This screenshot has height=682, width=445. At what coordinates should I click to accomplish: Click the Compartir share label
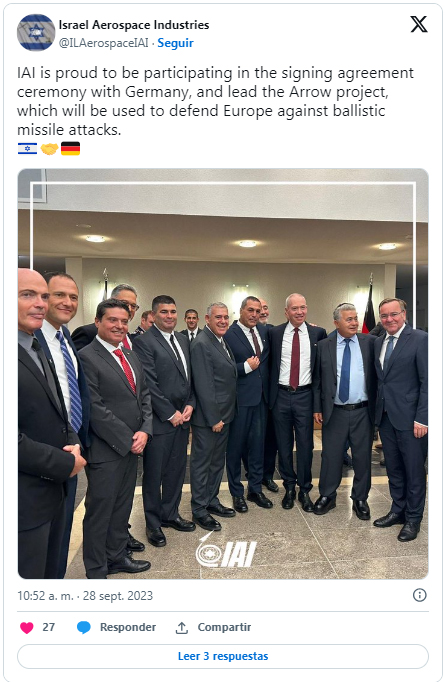[224, 627]
